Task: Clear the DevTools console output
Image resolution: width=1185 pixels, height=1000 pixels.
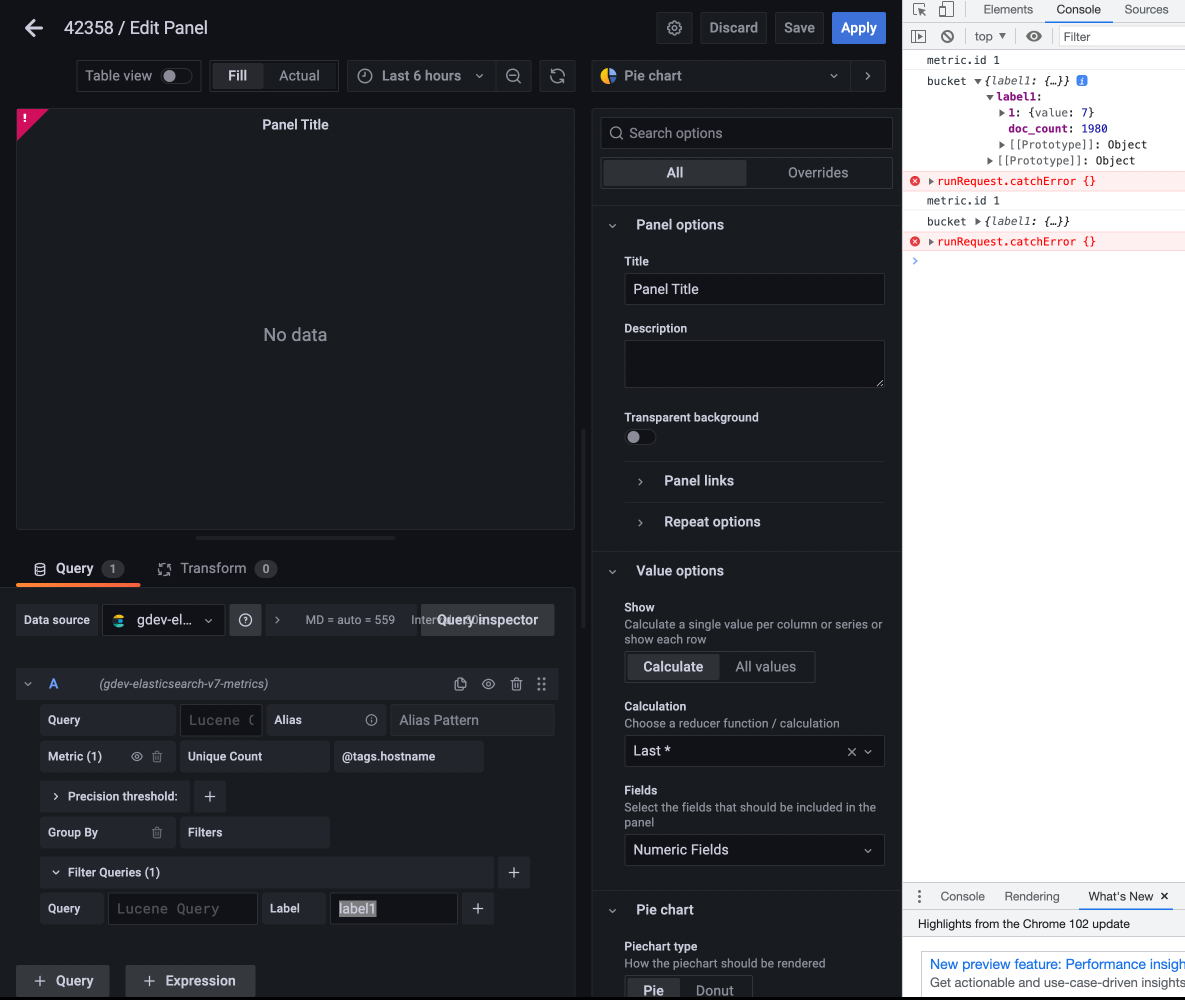Action: tap(947, 35)
